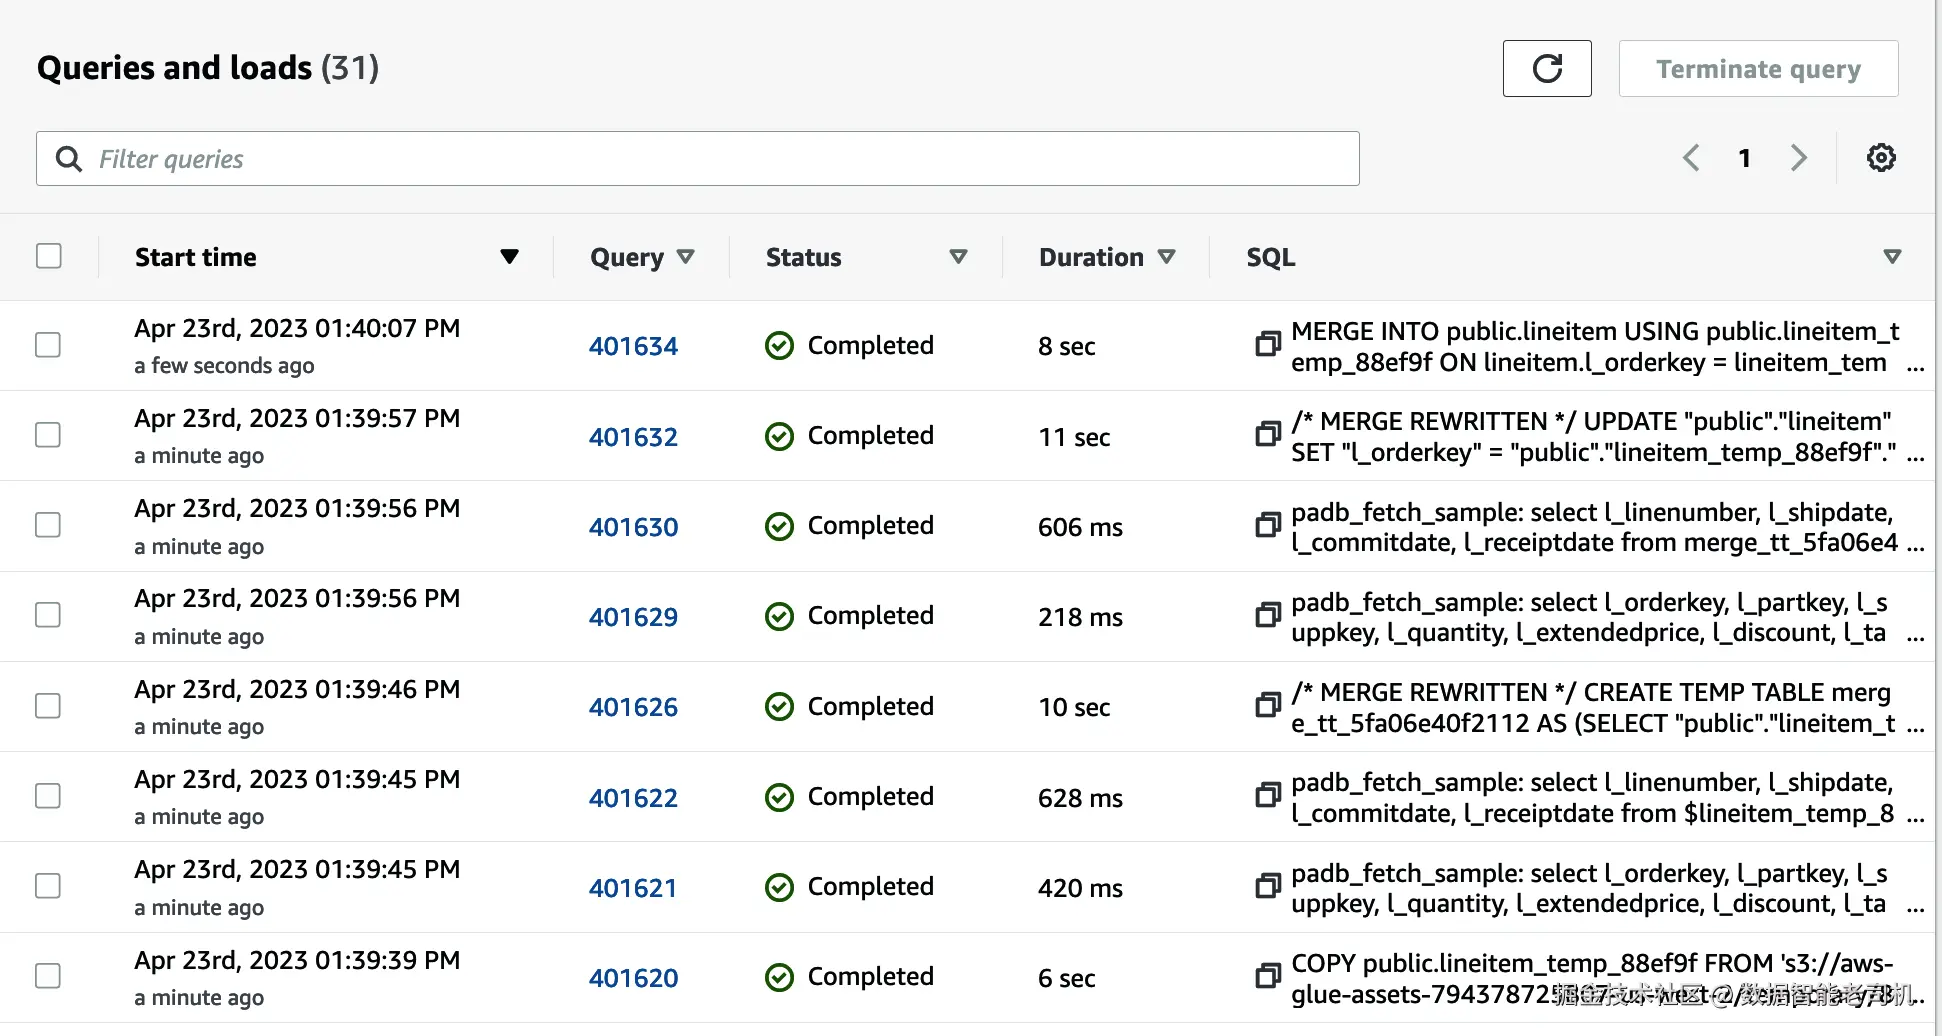Sort by Duration column arrow
Viewport: 1942px width, 1036px height.
tap(1166, 257)
